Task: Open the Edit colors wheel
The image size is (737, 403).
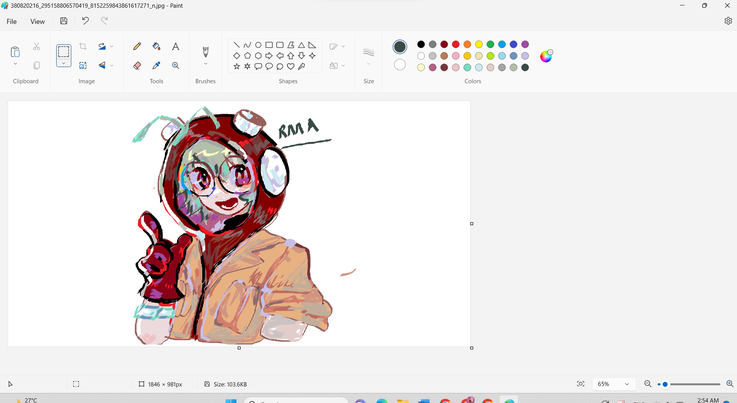Action: 546,56
